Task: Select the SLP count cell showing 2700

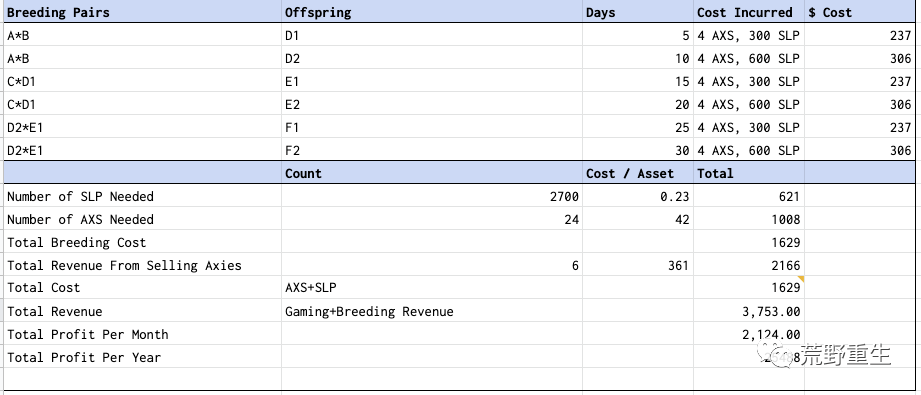Action: pyautogui.click(x=432, y=196)
